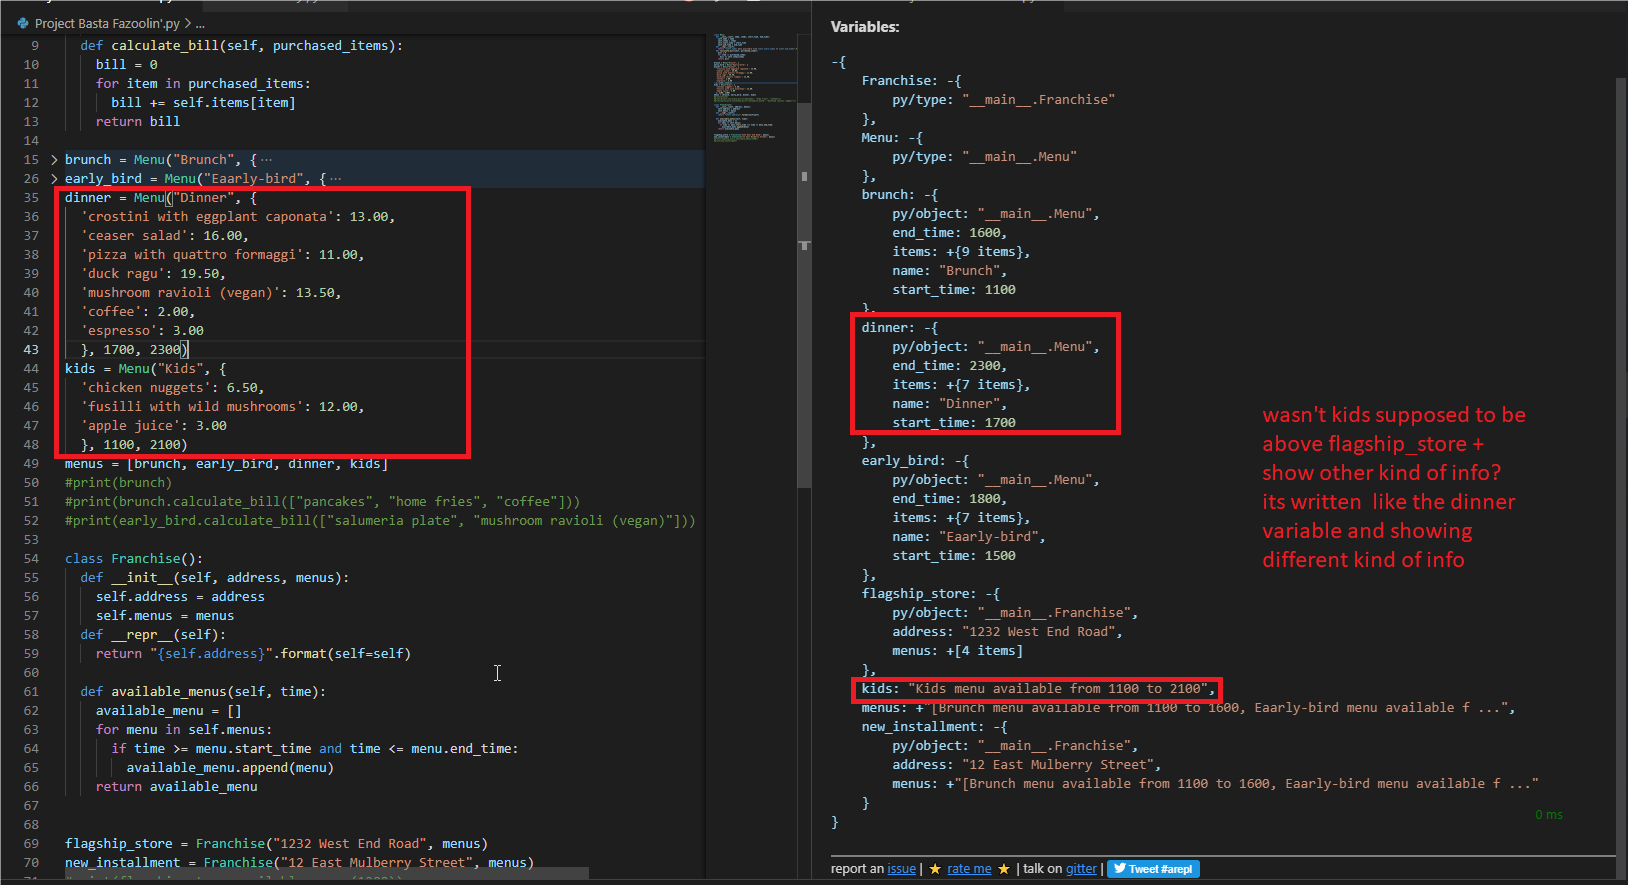1628x885 pixels.
Task: Open the Project Basta Fazoolin'.py breadcrumb
Action: (107, 23)
